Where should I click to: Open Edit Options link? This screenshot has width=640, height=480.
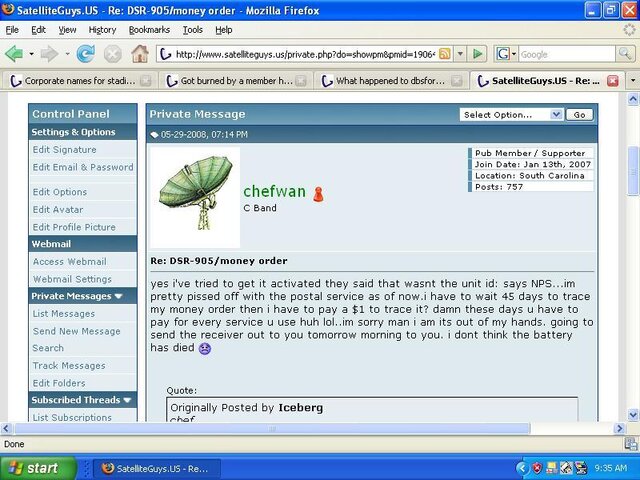[60, 192]
